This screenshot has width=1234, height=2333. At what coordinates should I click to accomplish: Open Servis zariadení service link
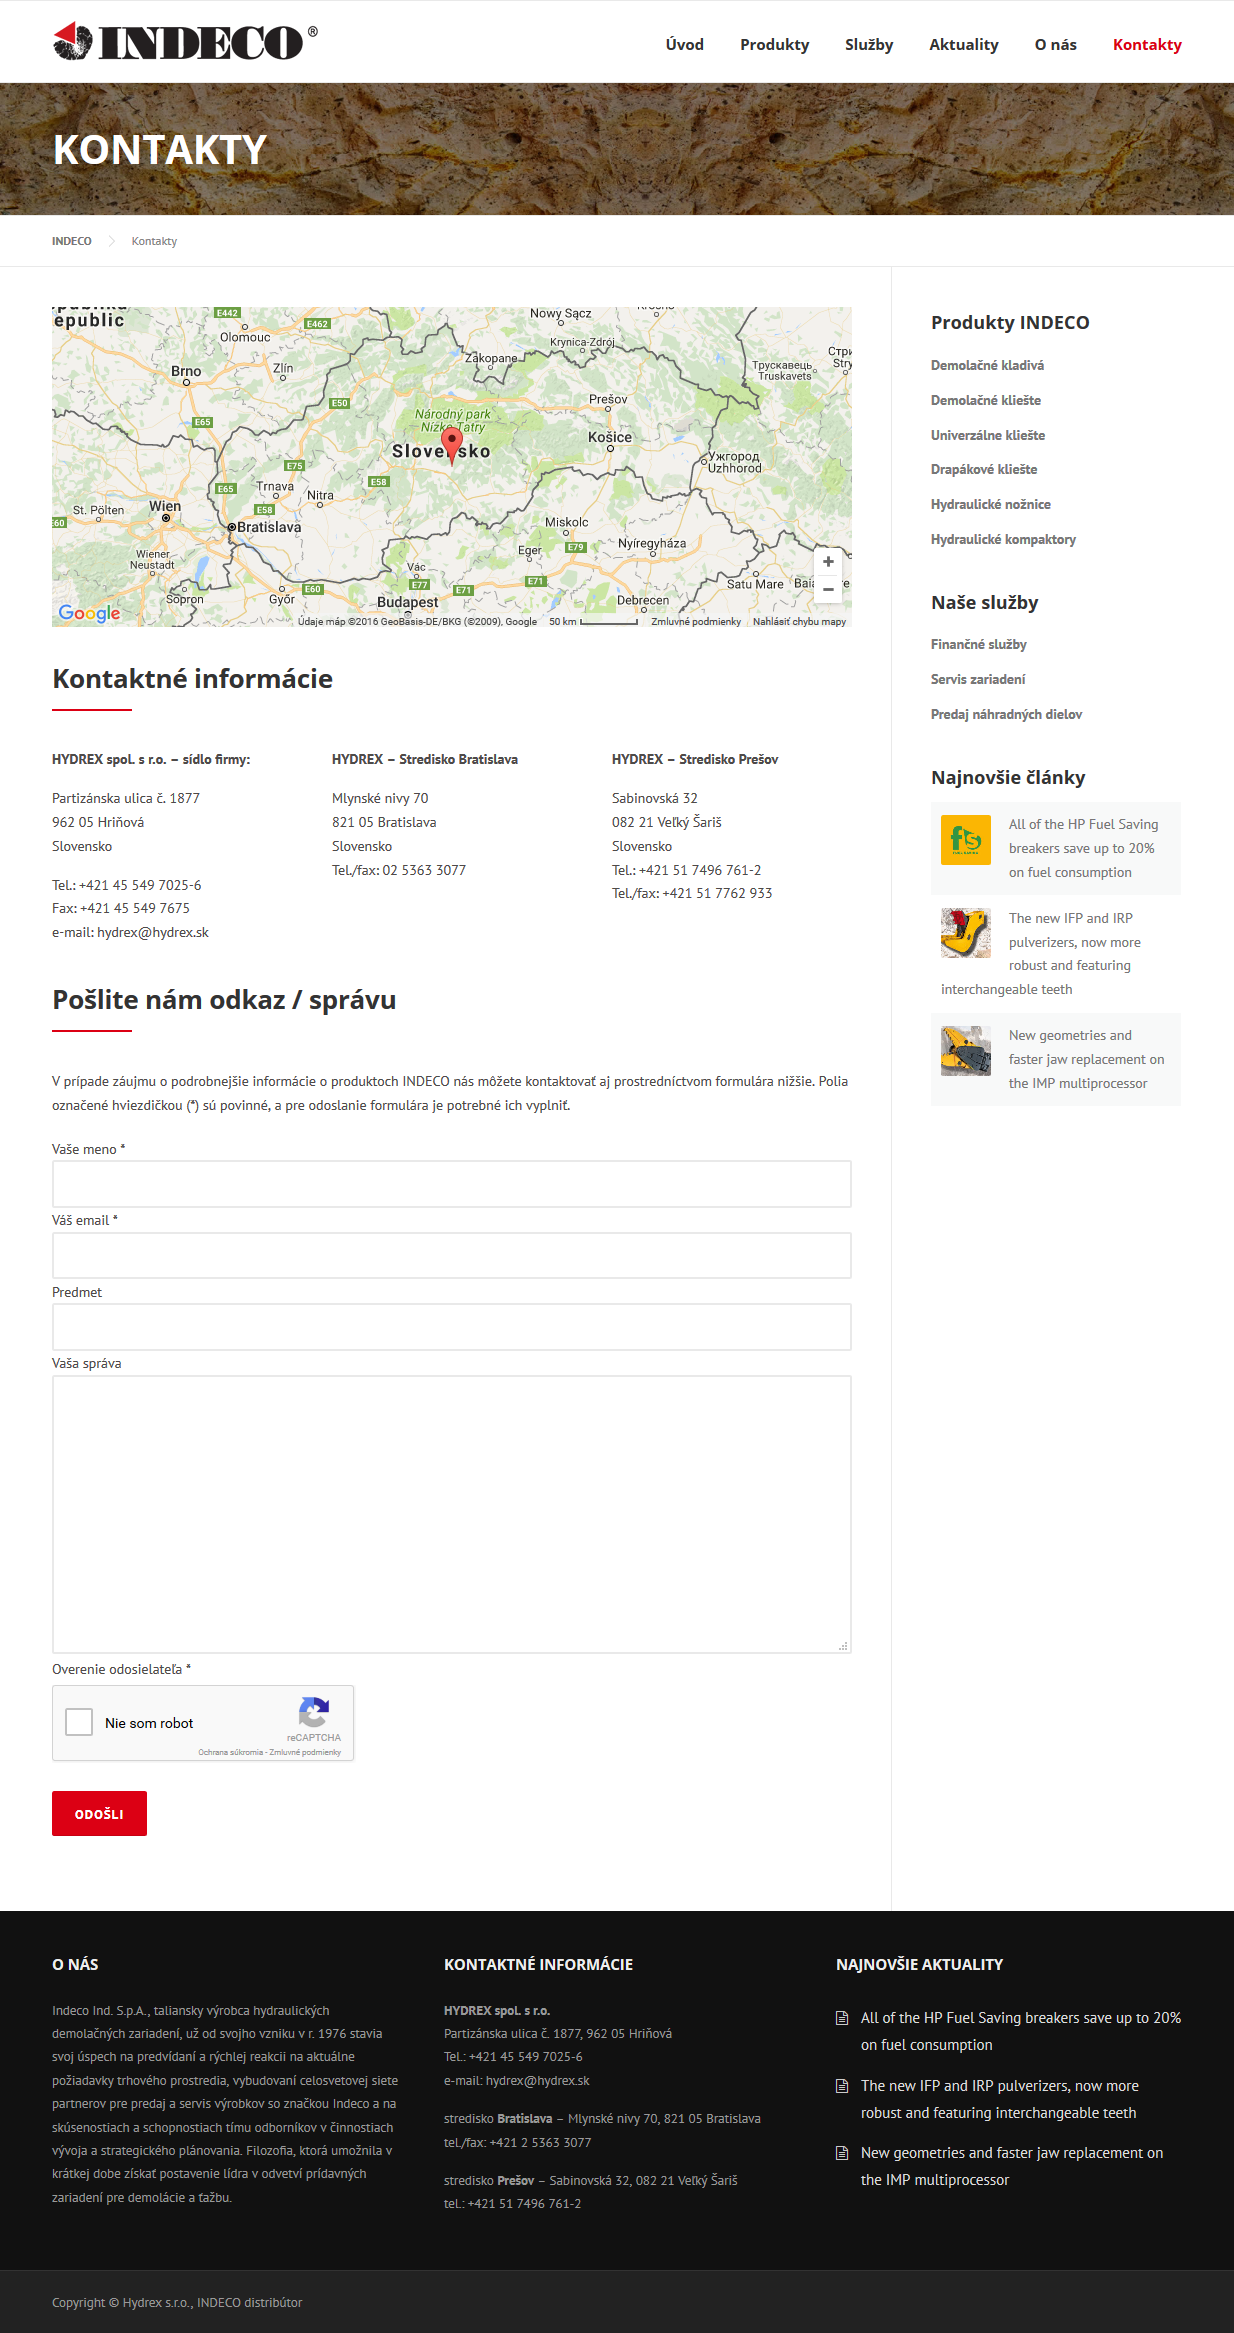click(x=978, y=679)
